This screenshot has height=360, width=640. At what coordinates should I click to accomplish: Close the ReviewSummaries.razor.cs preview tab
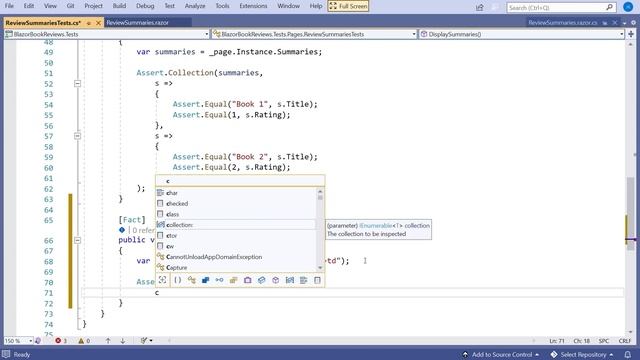(x=615, y=23)
